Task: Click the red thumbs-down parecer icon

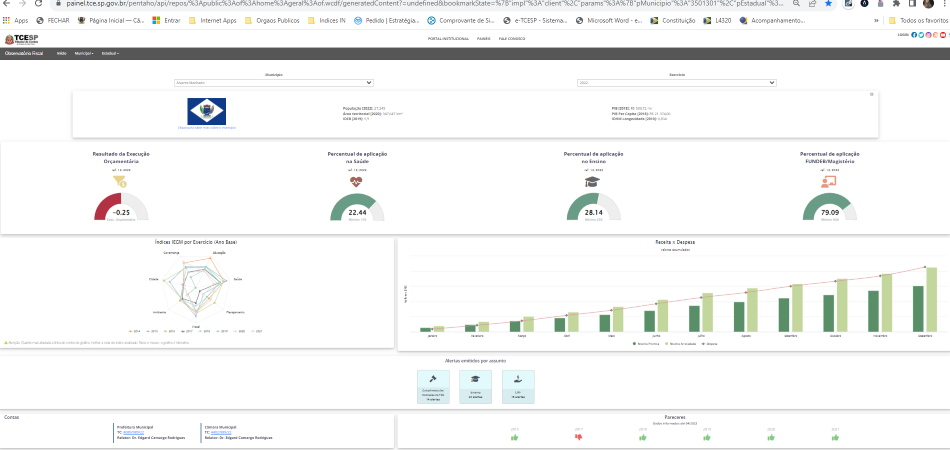Action: click(x=578, y=437)
